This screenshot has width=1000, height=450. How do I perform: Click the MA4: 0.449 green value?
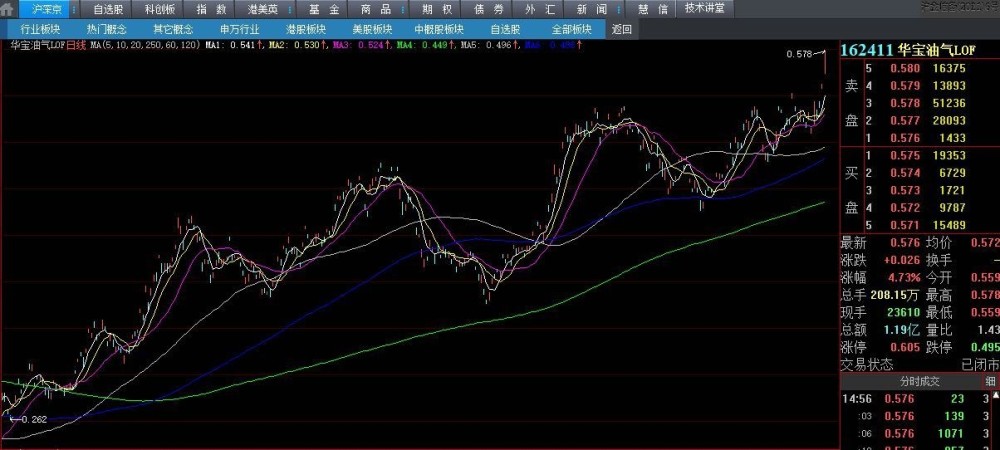pos(425,45)
